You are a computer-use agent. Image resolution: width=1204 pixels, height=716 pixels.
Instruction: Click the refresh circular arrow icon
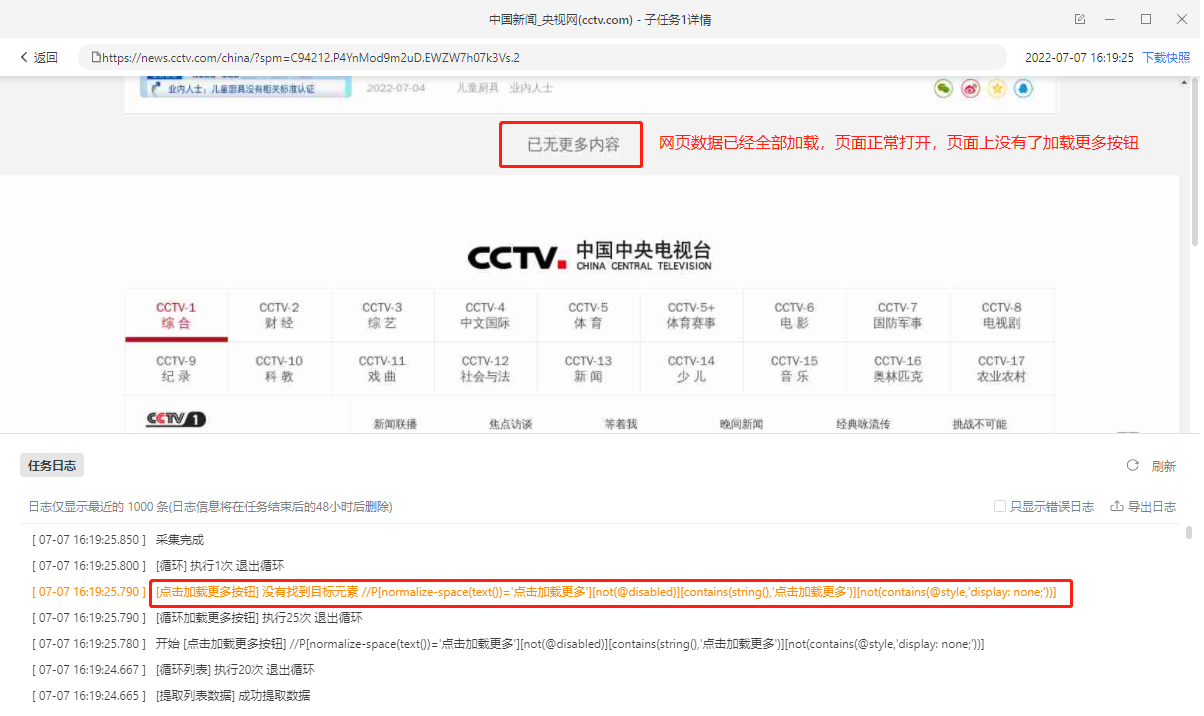tap(1133, 465)
